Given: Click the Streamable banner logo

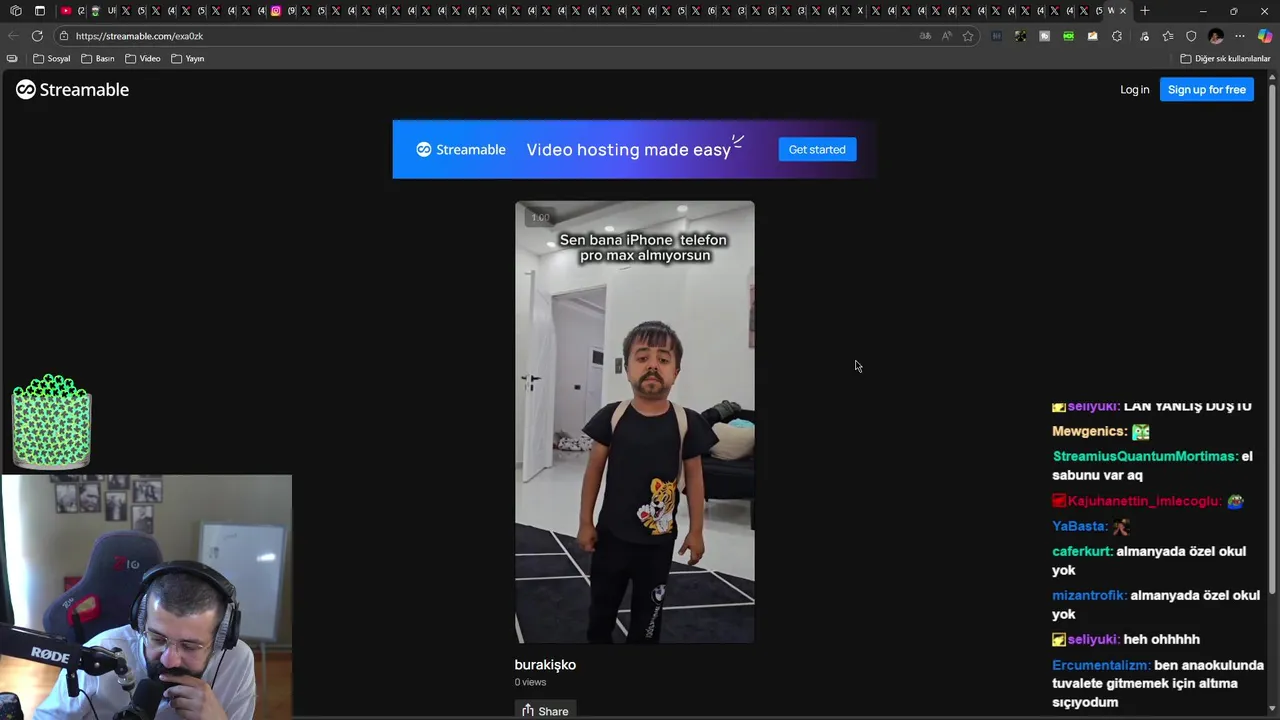Looking at the screenshot, I should tap(461, 150).
